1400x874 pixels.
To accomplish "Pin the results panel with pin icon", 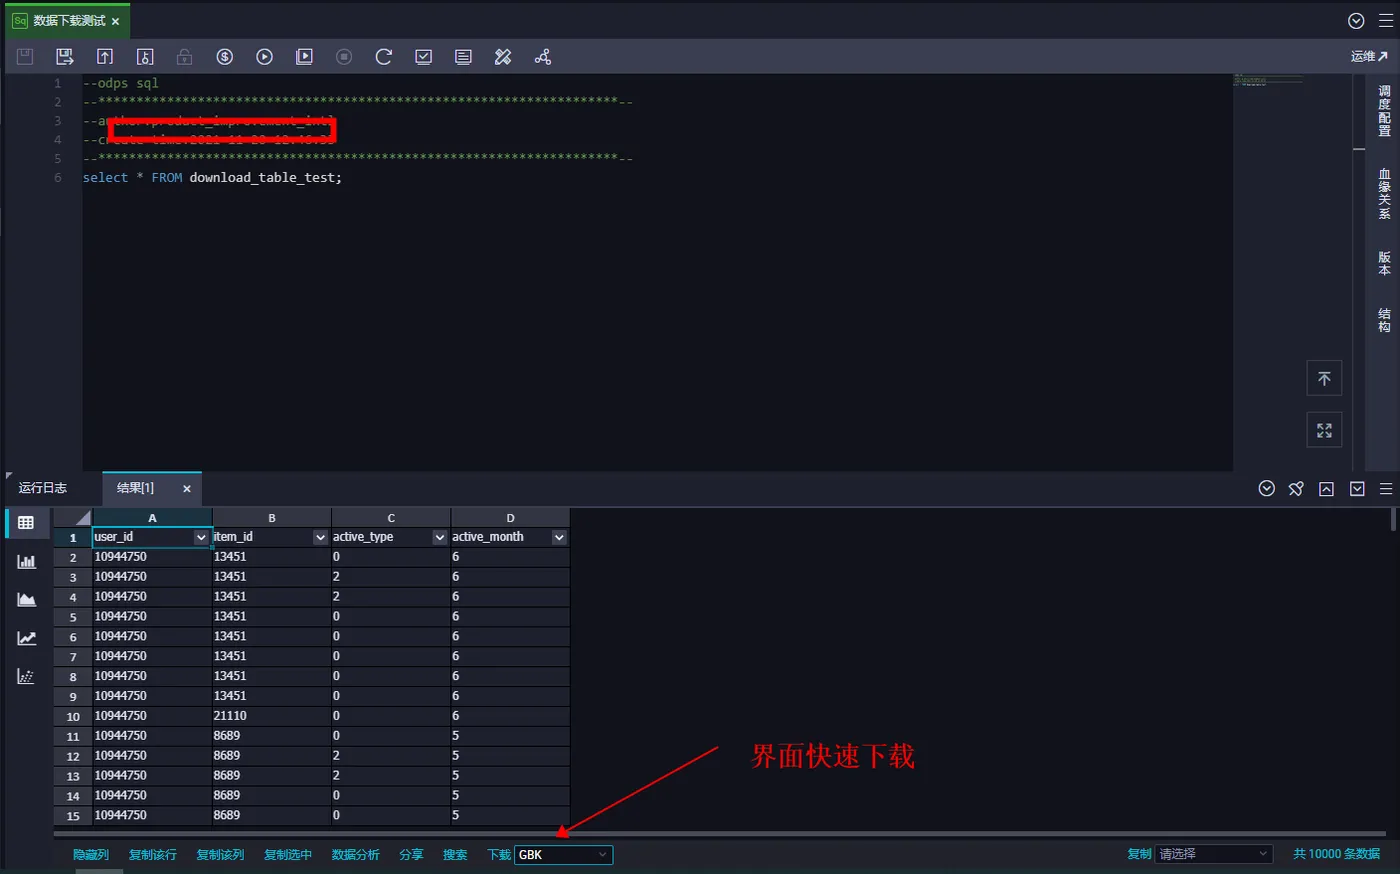I will (1296, 489).
